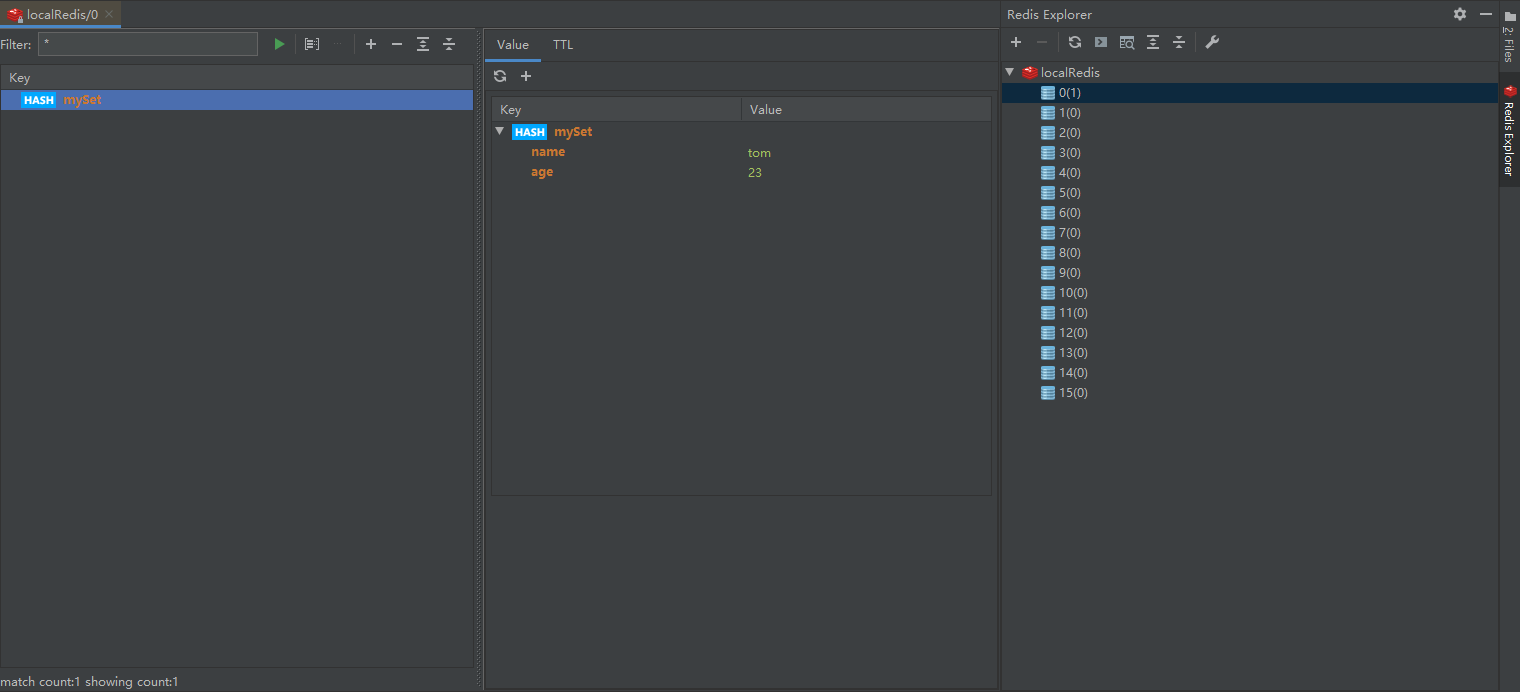Viewport: 1520px width, 692px height.
Task: Open the Redis console from Explorer toolbar
Action: point(1101,42)
